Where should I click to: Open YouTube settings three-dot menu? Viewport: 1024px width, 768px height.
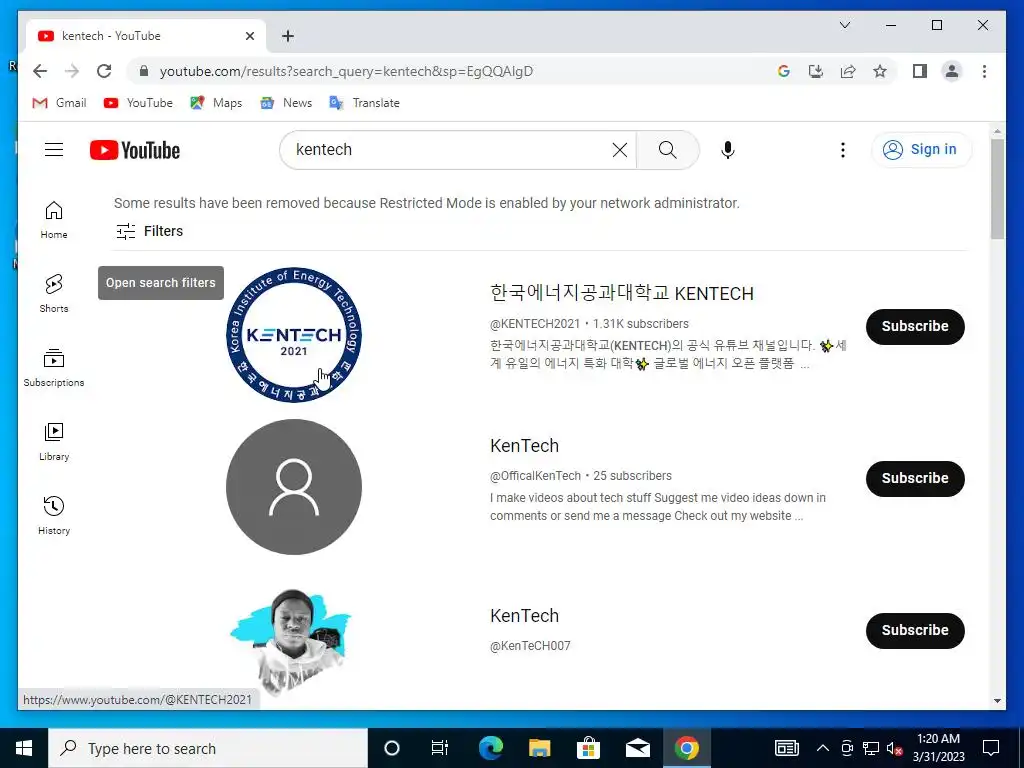tap(842, 150)
